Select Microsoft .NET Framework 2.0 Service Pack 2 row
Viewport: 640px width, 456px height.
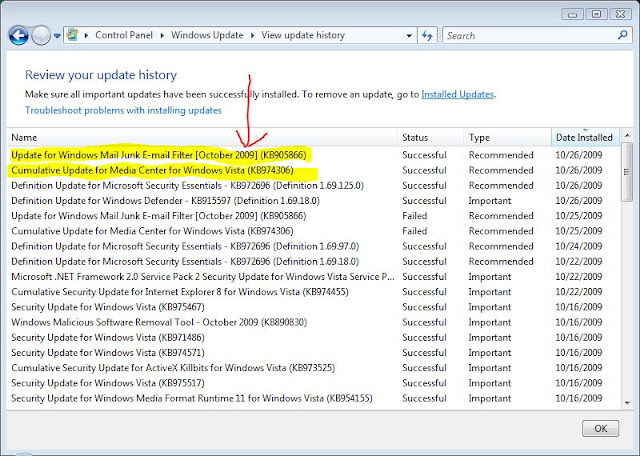[x=313, y=276]
